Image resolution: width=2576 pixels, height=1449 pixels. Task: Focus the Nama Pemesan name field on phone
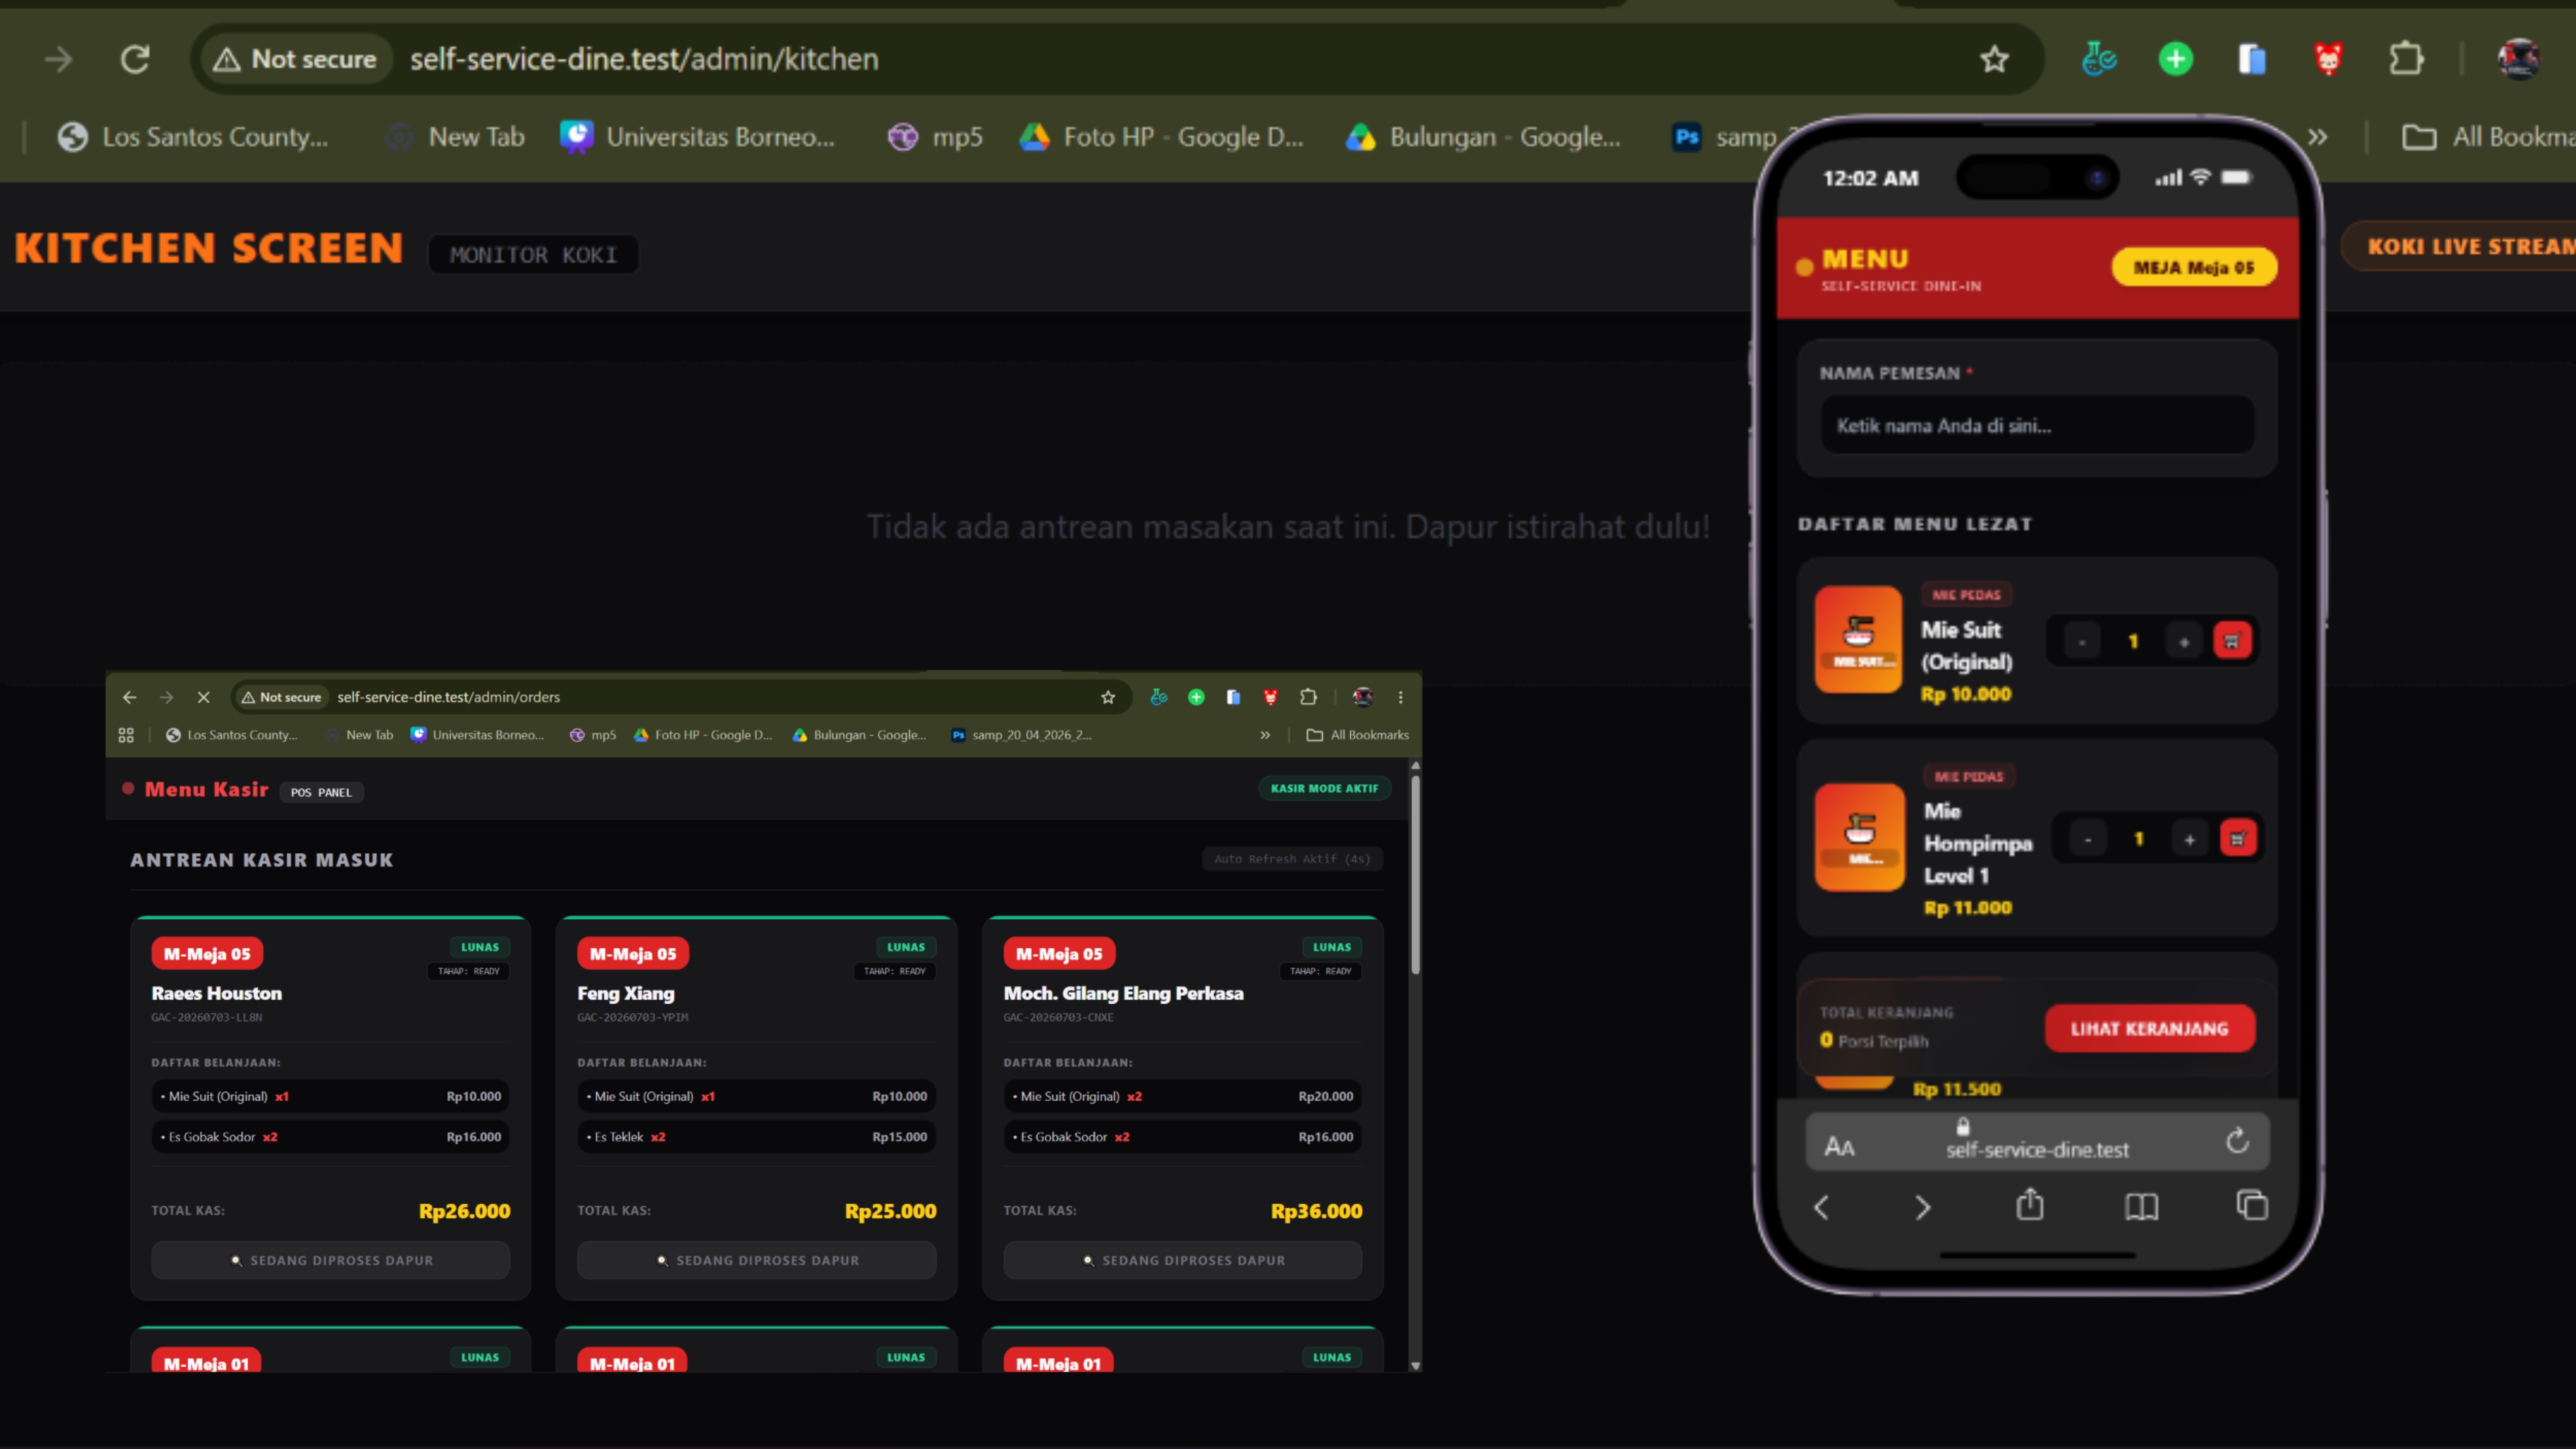[x=2037, y=425]
